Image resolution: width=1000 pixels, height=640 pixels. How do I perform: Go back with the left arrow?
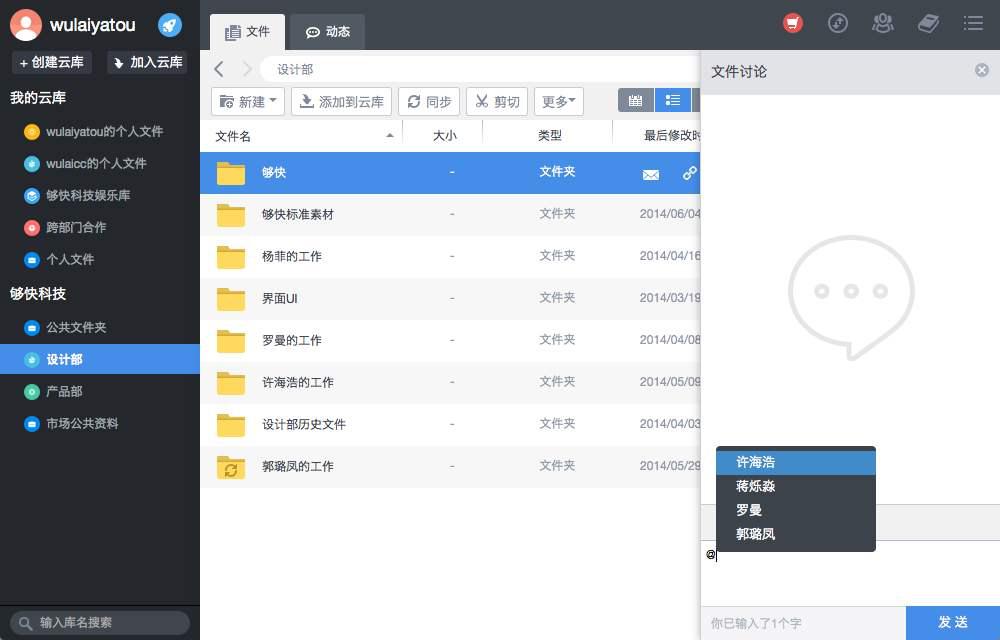[x=219, y=69]
